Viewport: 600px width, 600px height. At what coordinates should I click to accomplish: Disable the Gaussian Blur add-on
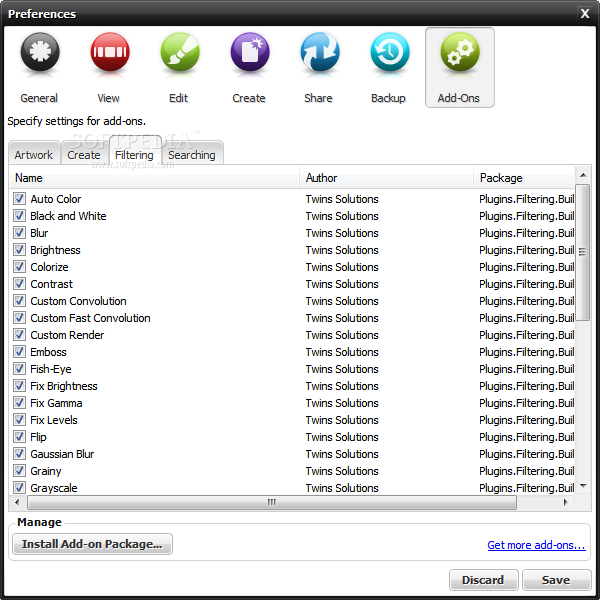click(x=20, y=453)
